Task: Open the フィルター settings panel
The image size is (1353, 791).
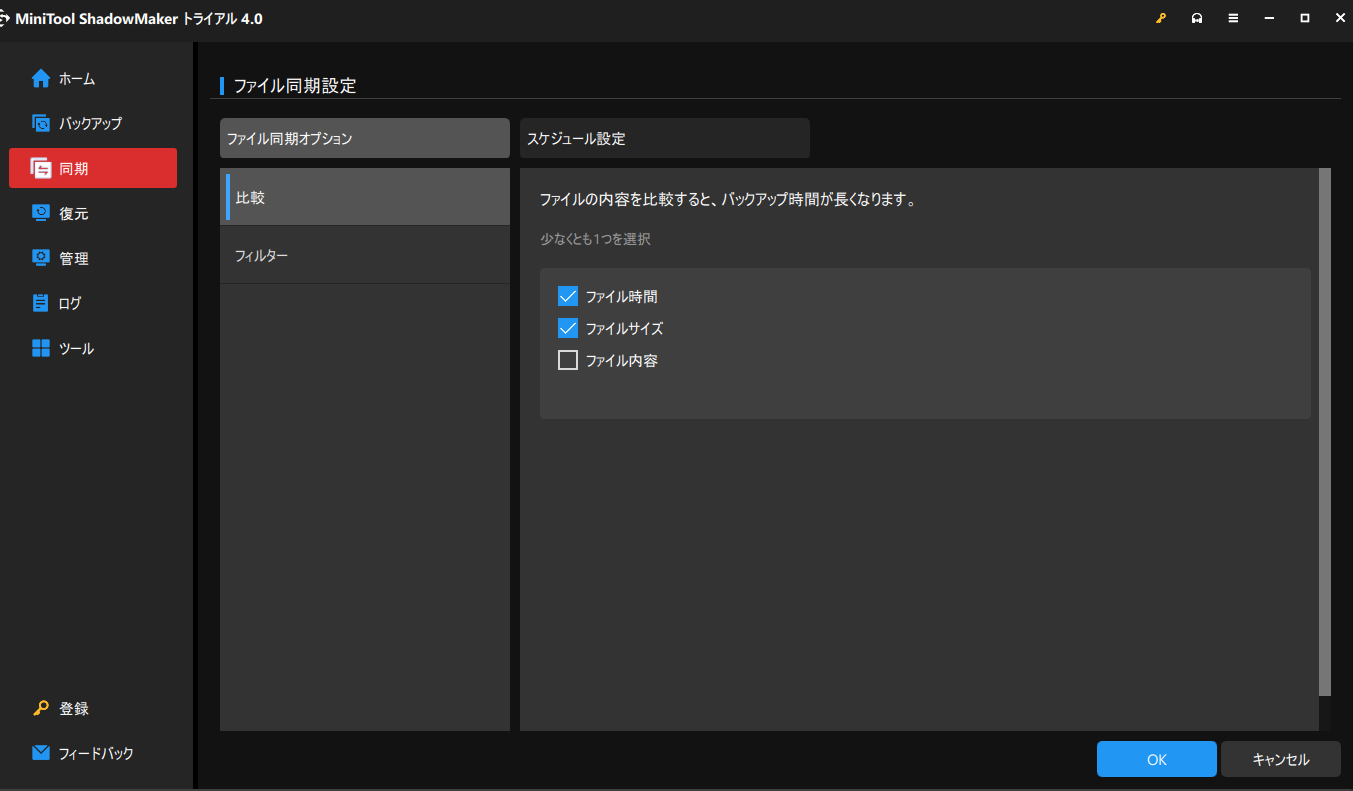Action: (364, 254)
